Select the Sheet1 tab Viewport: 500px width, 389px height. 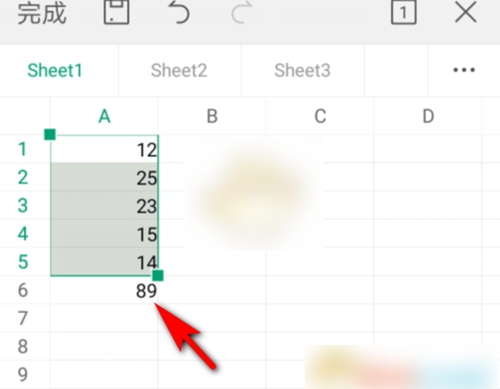tap(55, 70)
